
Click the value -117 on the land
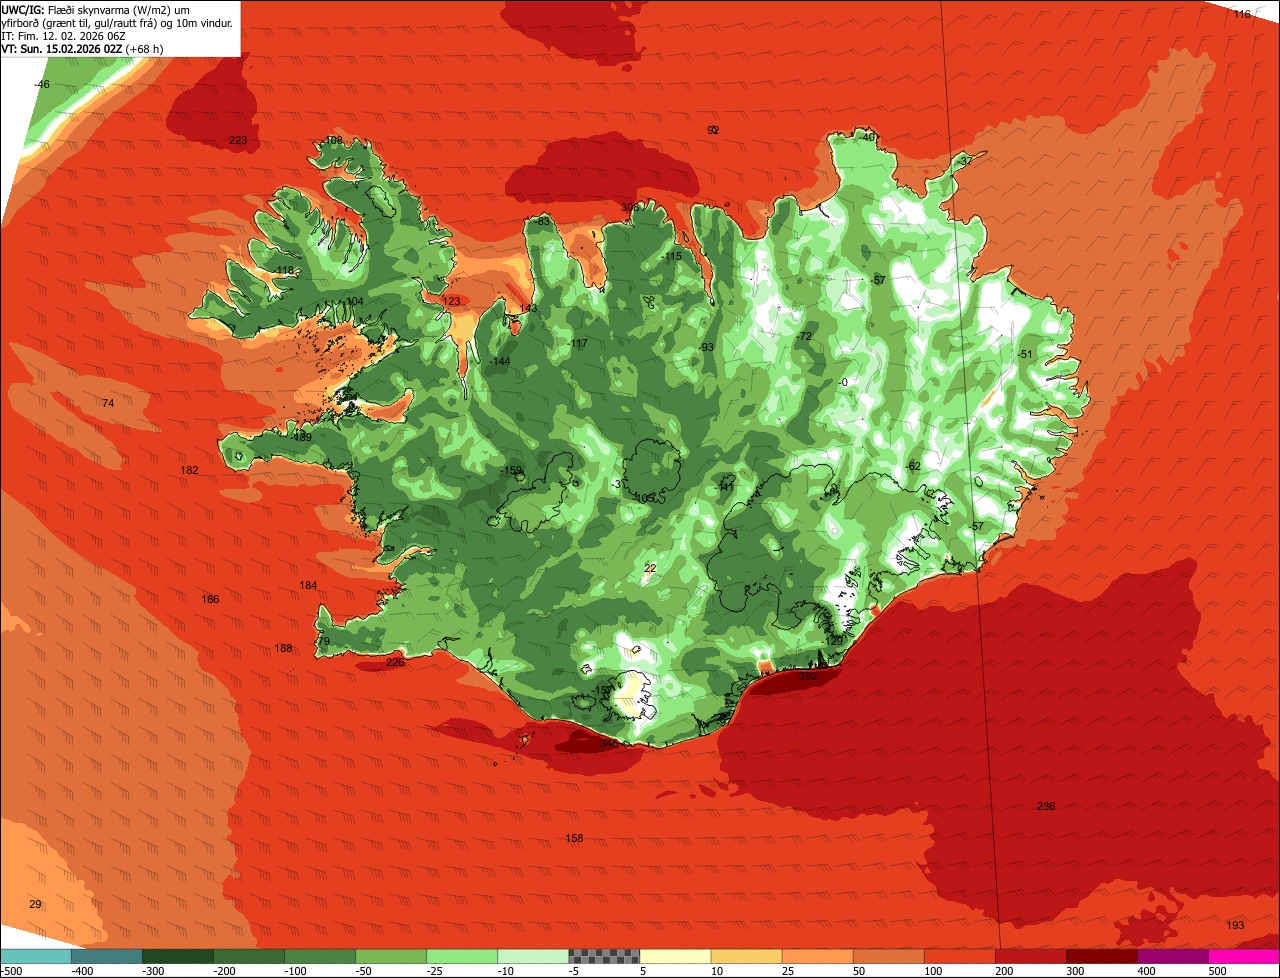click(x=577, y=344)
